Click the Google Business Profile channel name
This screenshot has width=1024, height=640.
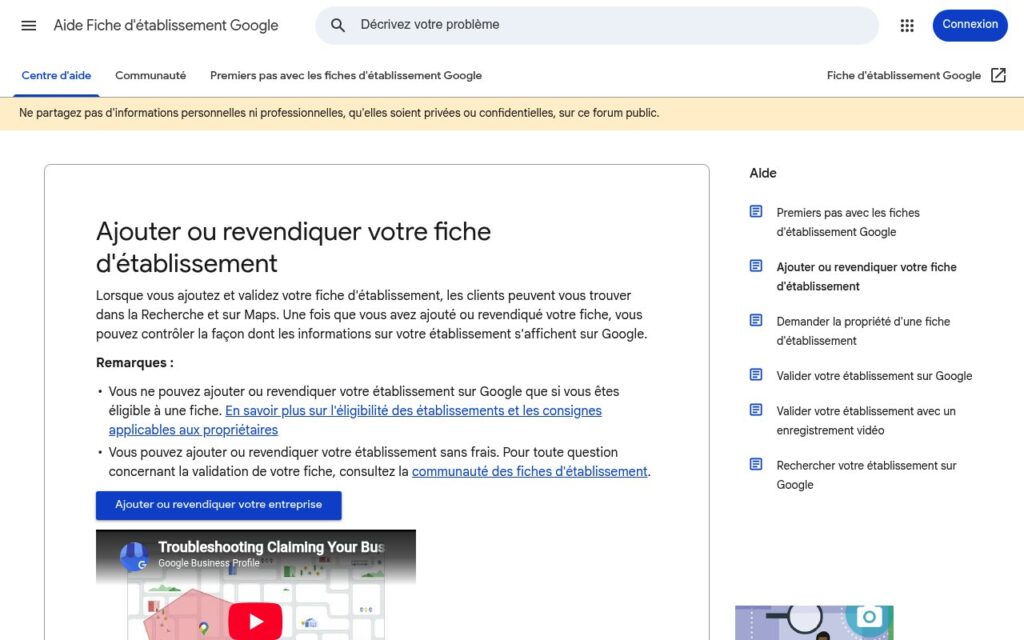click(x=208, y=563)
